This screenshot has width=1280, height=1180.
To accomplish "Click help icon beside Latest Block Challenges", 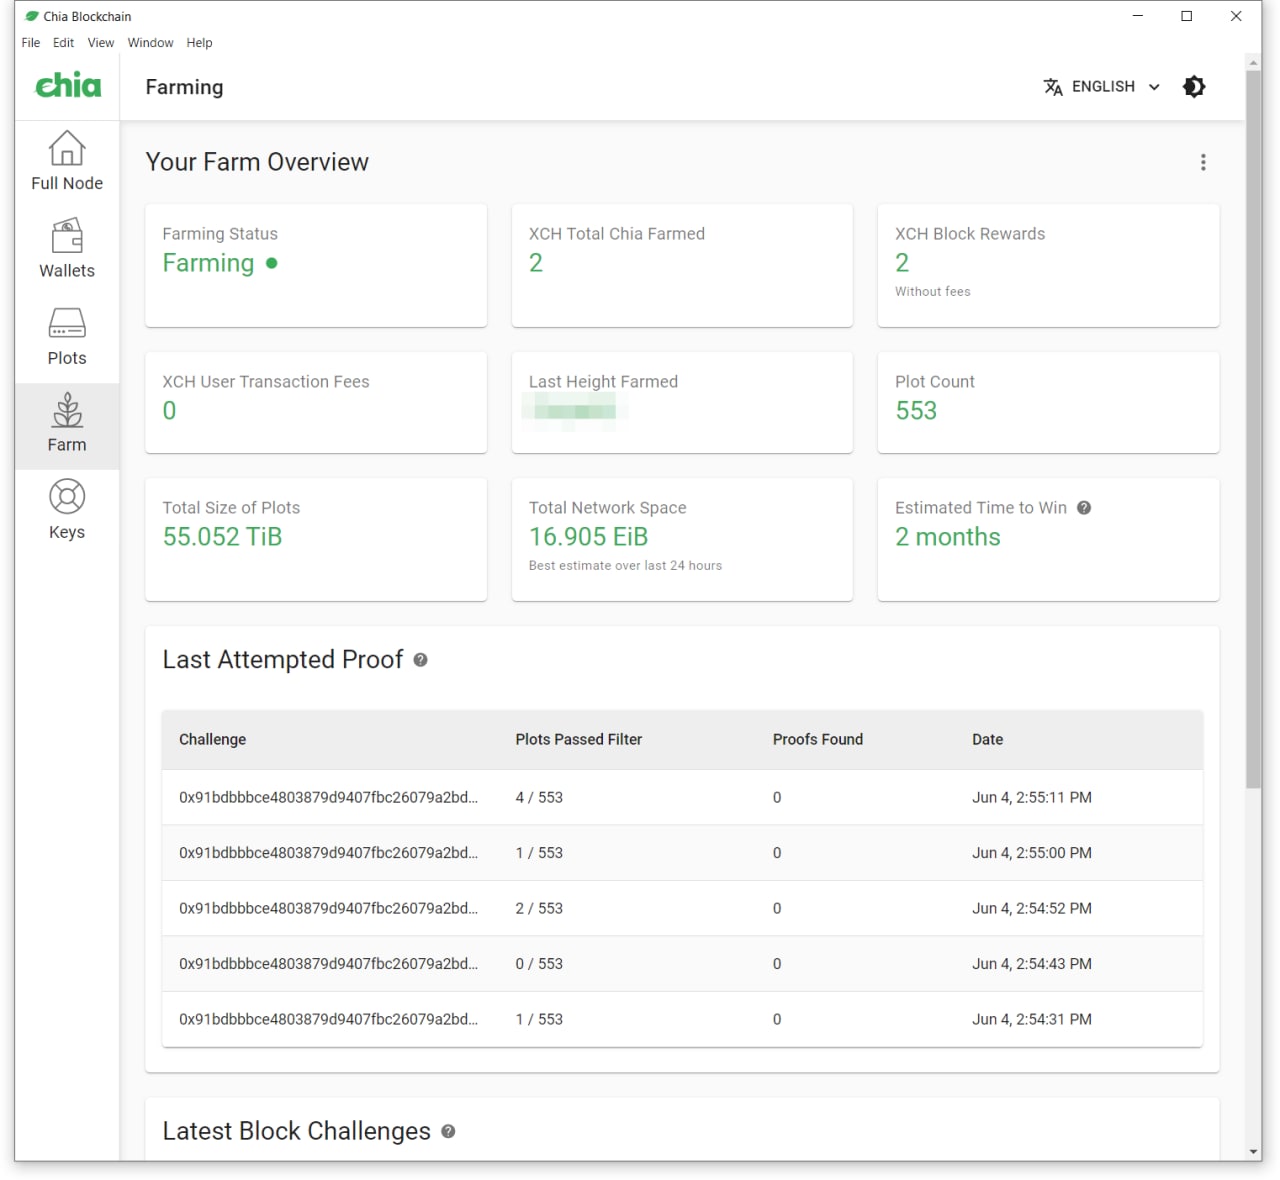I will pos(448,1131).
